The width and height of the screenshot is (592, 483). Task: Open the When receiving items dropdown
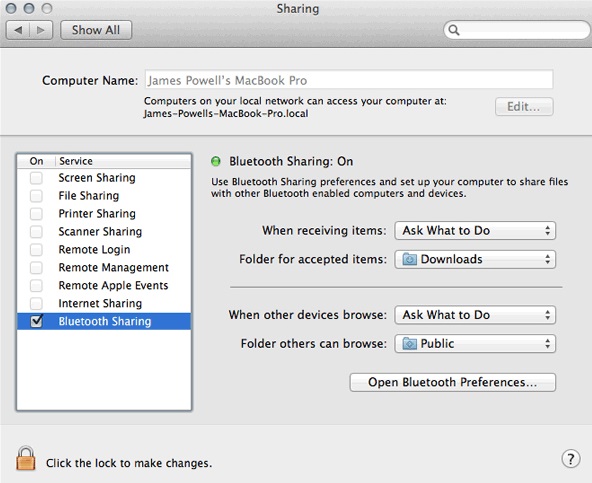pos(475,230)
